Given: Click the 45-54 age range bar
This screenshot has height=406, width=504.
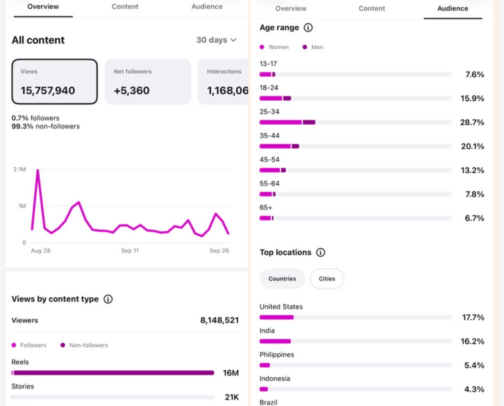Looking at the screenshot, I should point(355,170).
